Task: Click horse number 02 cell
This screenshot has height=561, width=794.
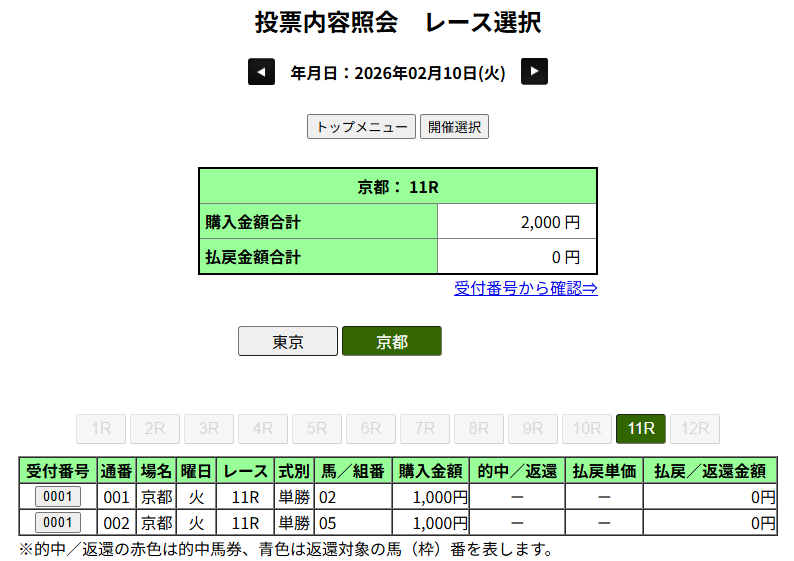Action: (352, 497)
